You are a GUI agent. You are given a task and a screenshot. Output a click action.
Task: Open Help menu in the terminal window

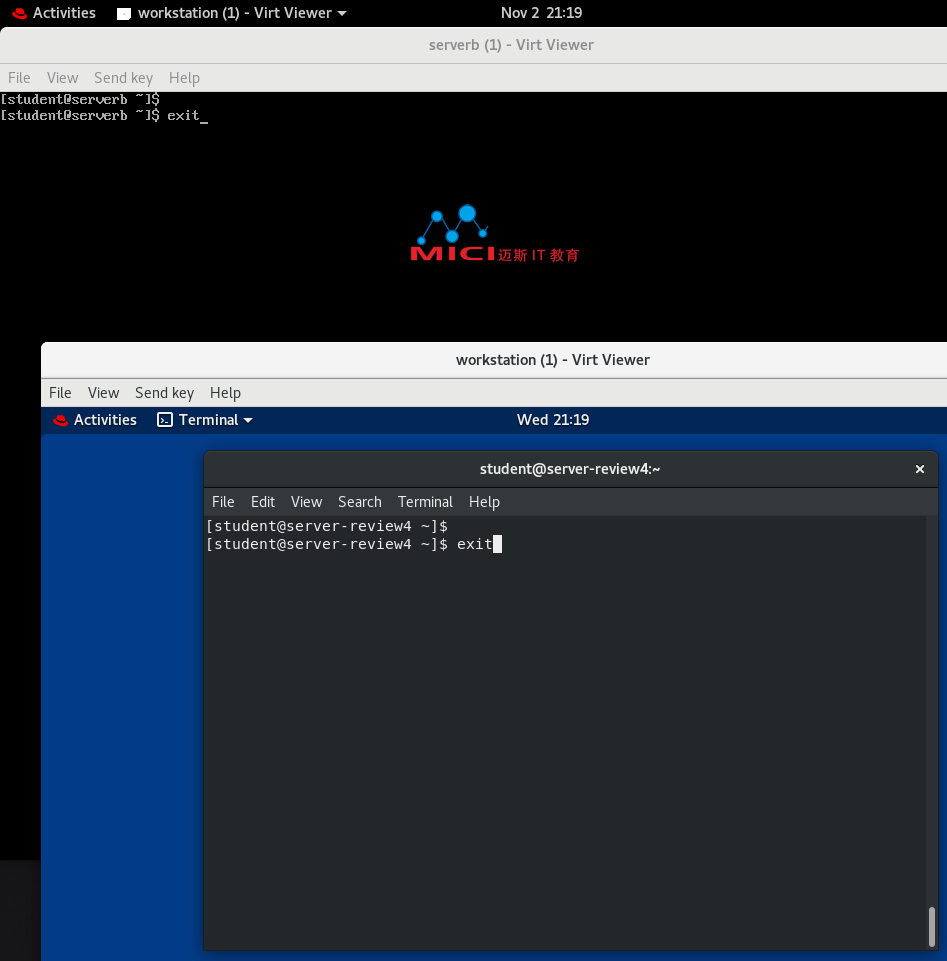484,502
